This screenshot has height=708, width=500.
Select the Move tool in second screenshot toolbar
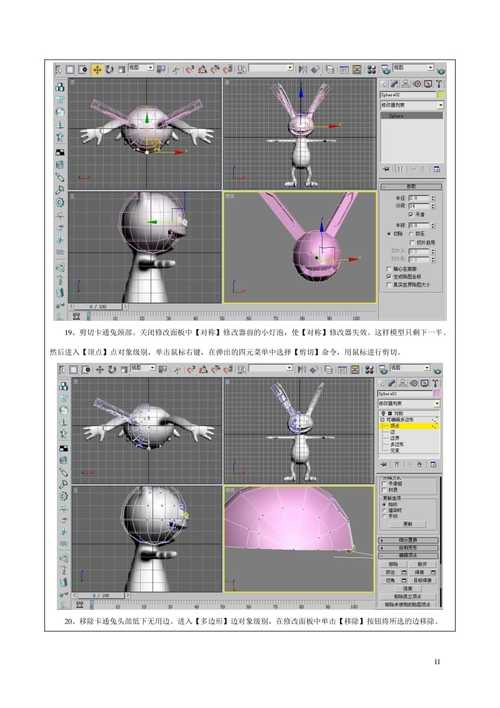click(100, 370)
